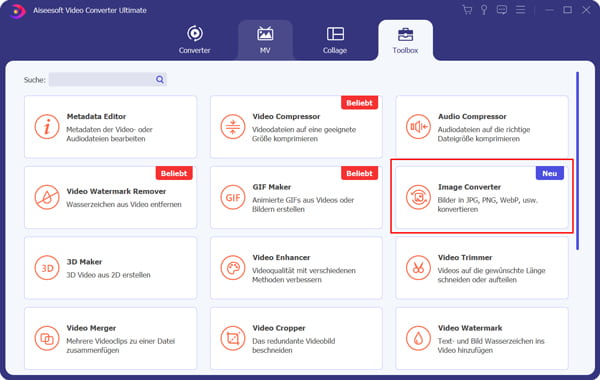Open the Video Merger icon
This screenshot has height=380, width=600.
point(47,339)
